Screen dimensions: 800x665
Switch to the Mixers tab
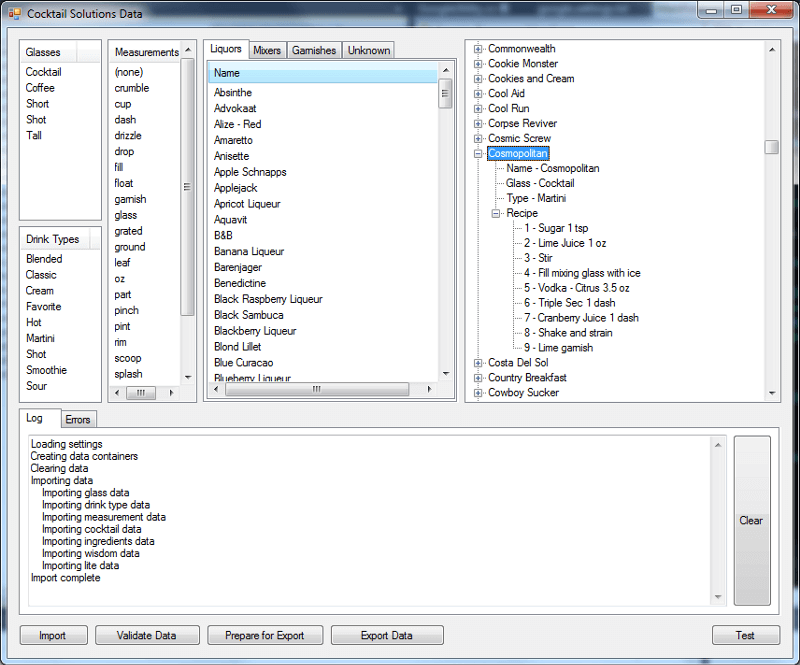pos(267,49)
